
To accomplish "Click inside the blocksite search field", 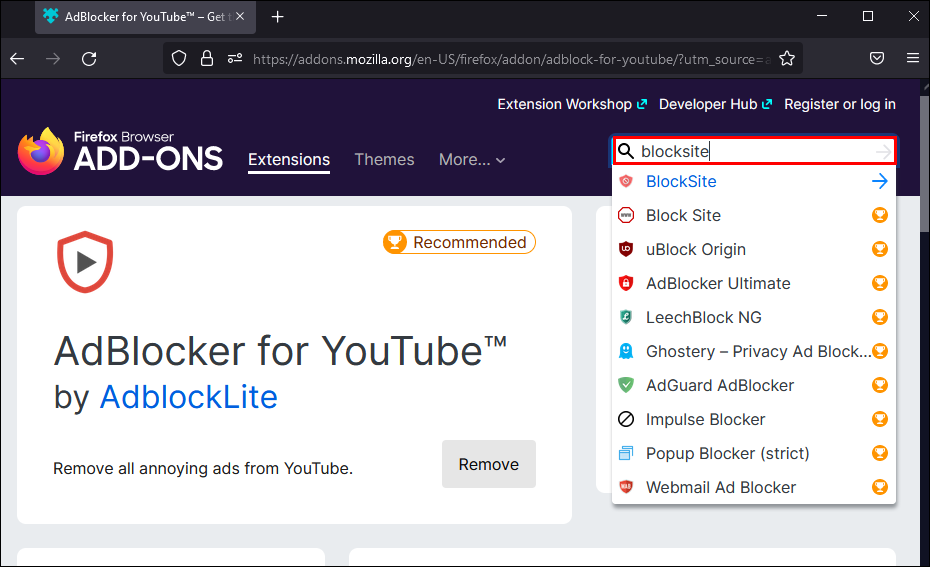I will pyautogui.click(x=754, y=151).
